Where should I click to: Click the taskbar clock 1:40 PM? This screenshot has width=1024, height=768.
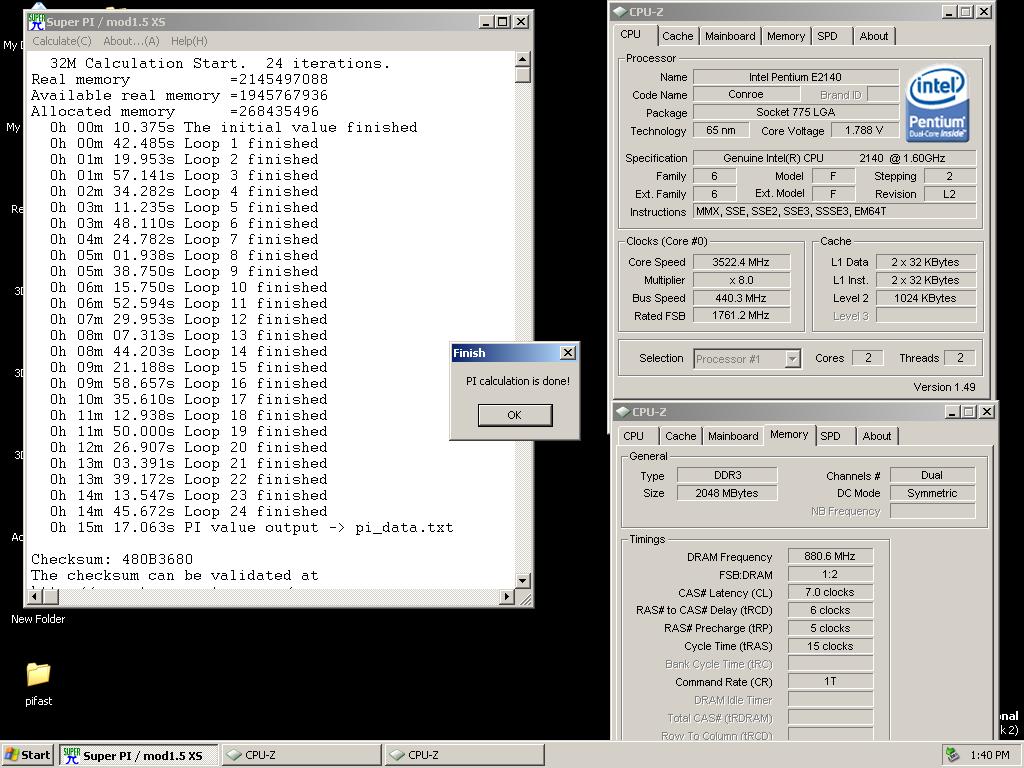pos(989,755)
